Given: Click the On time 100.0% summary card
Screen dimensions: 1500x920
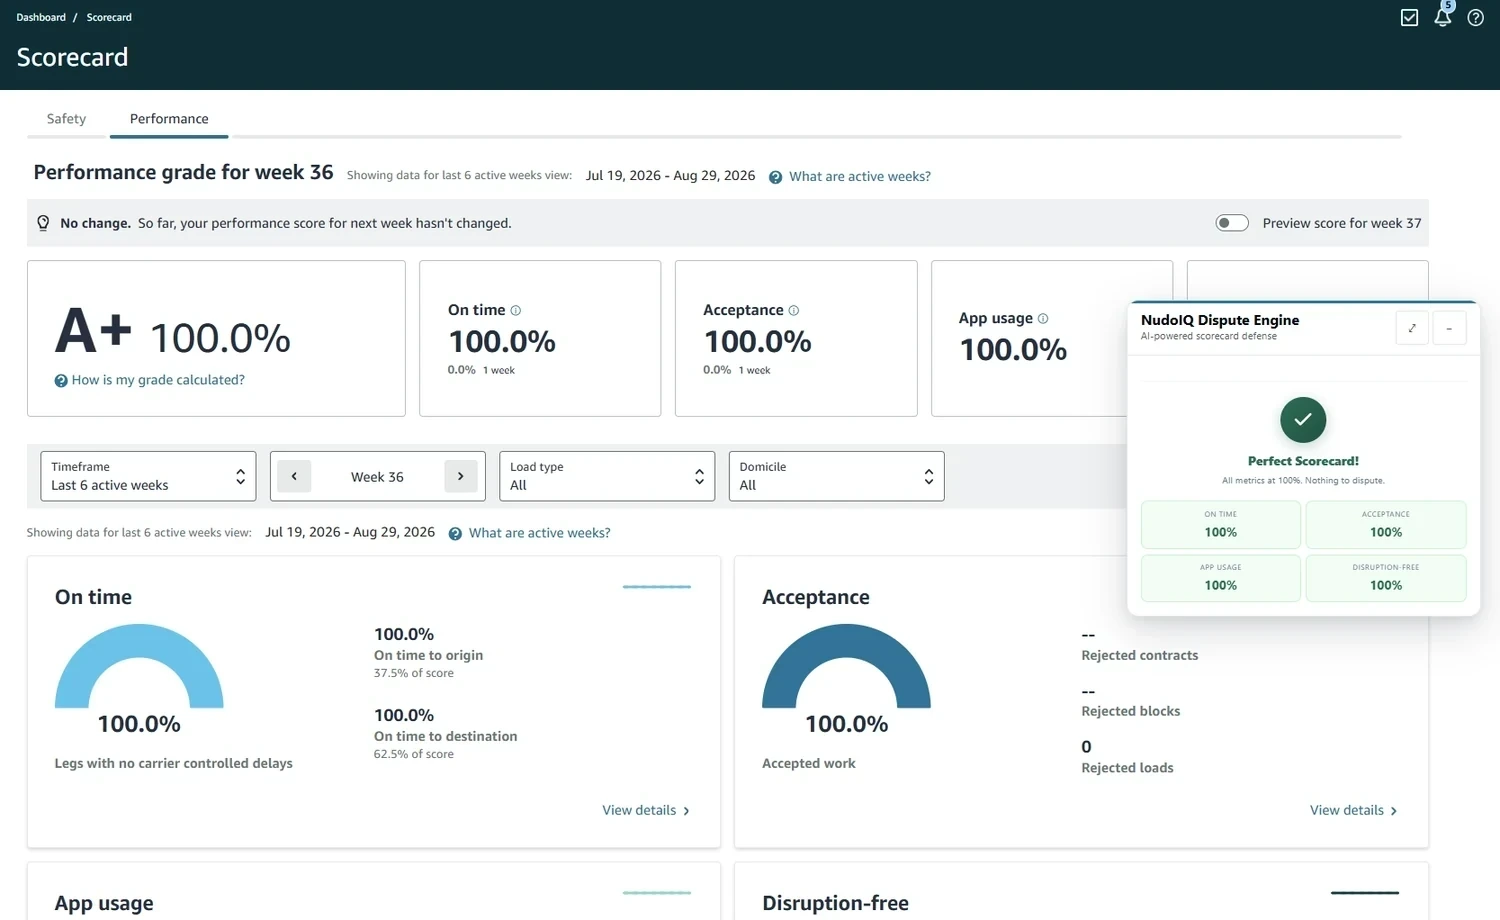Looking at the screenshot, I should coord(540,338).
